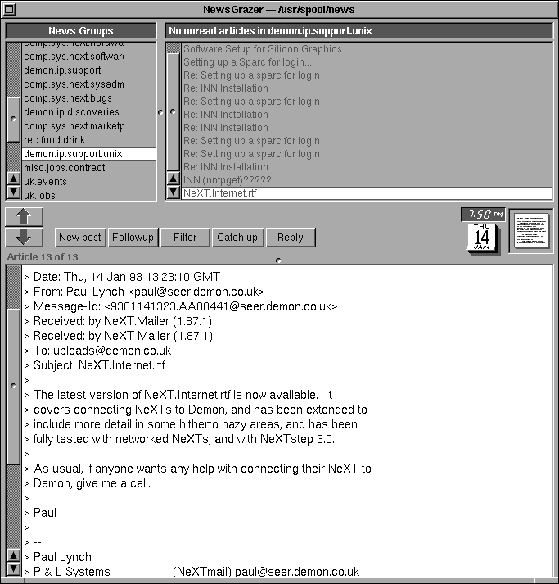Click the large up arrow navigation button
559x584 pixels.
(24, 217)
